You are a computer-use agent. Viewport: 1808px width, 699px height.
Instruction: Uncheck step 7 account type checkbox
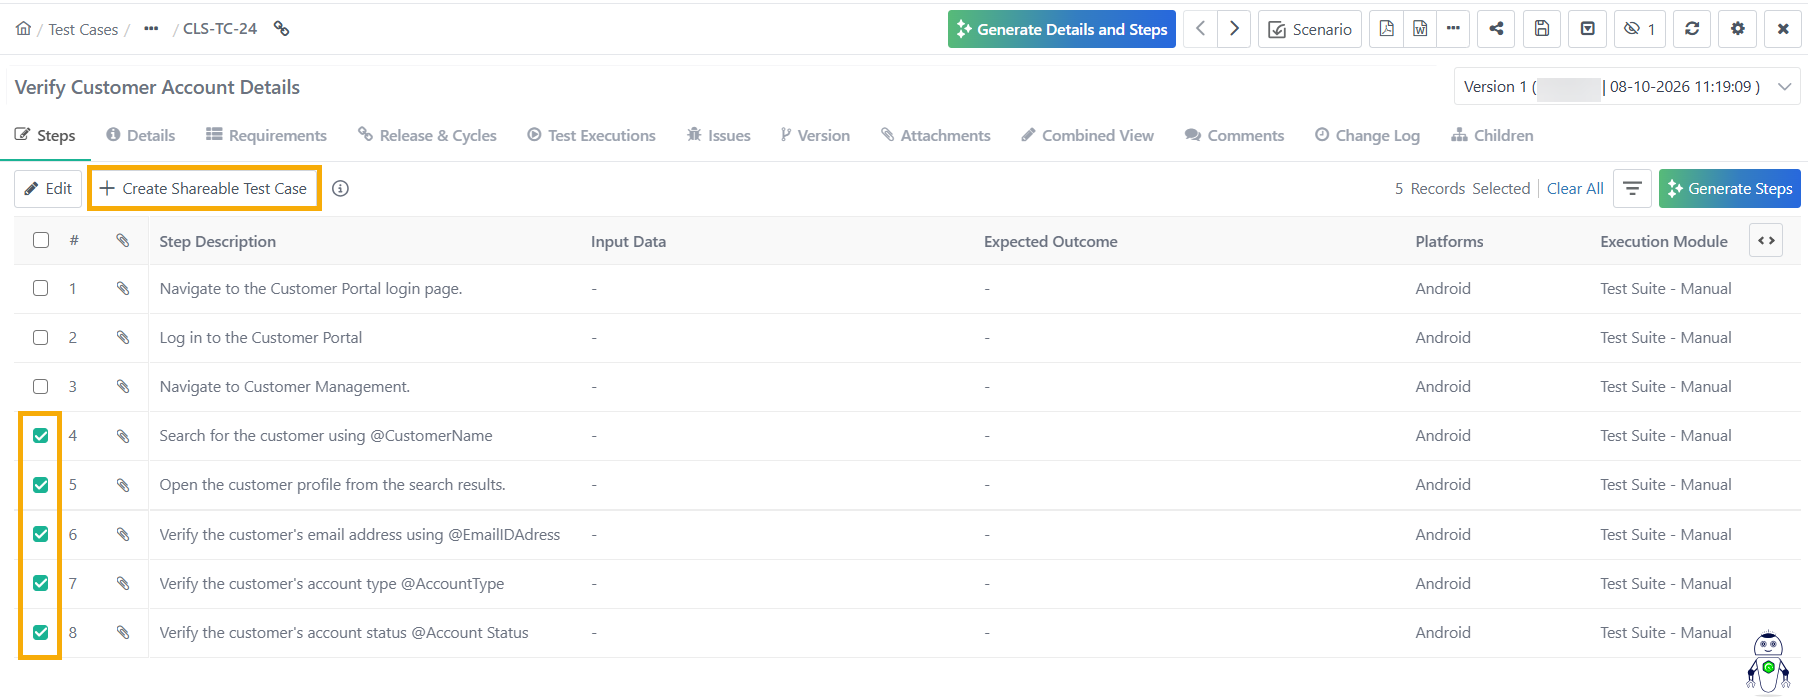(41, 583)
